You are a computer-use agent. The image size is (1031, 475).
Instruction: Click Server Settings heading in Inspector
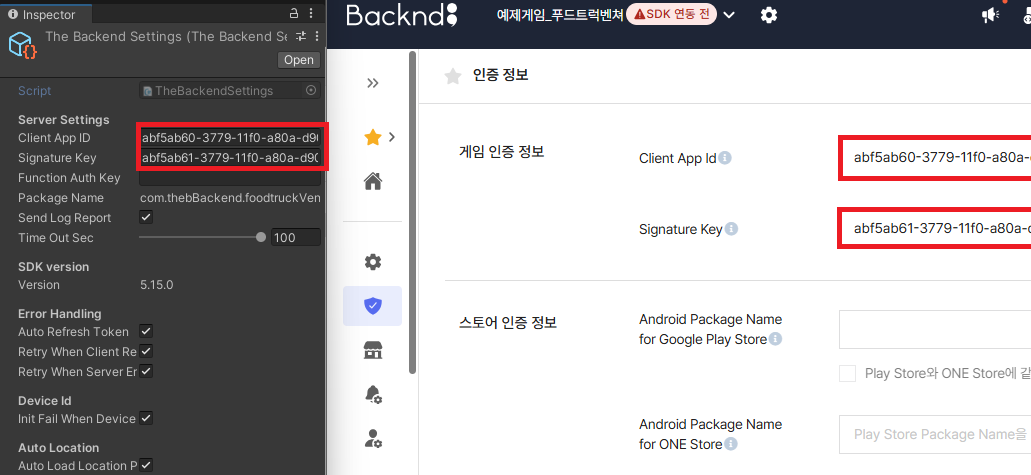[64, 120]
